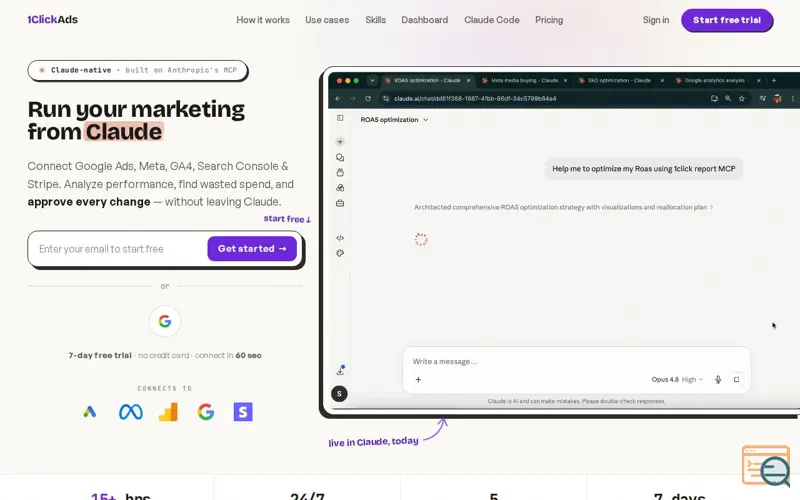Click the plus attachment button in composer
This screenshot has width=800, height=500.
pyautogui.click(x=418, y=380)
